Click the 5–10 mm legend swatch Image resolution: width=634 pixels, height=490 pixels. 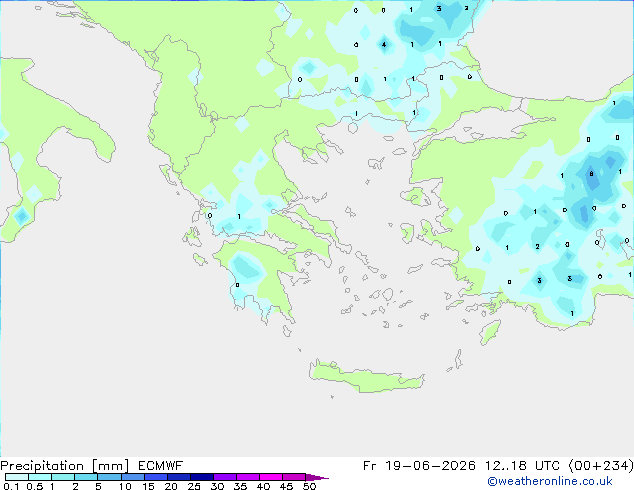click(109, 477)
